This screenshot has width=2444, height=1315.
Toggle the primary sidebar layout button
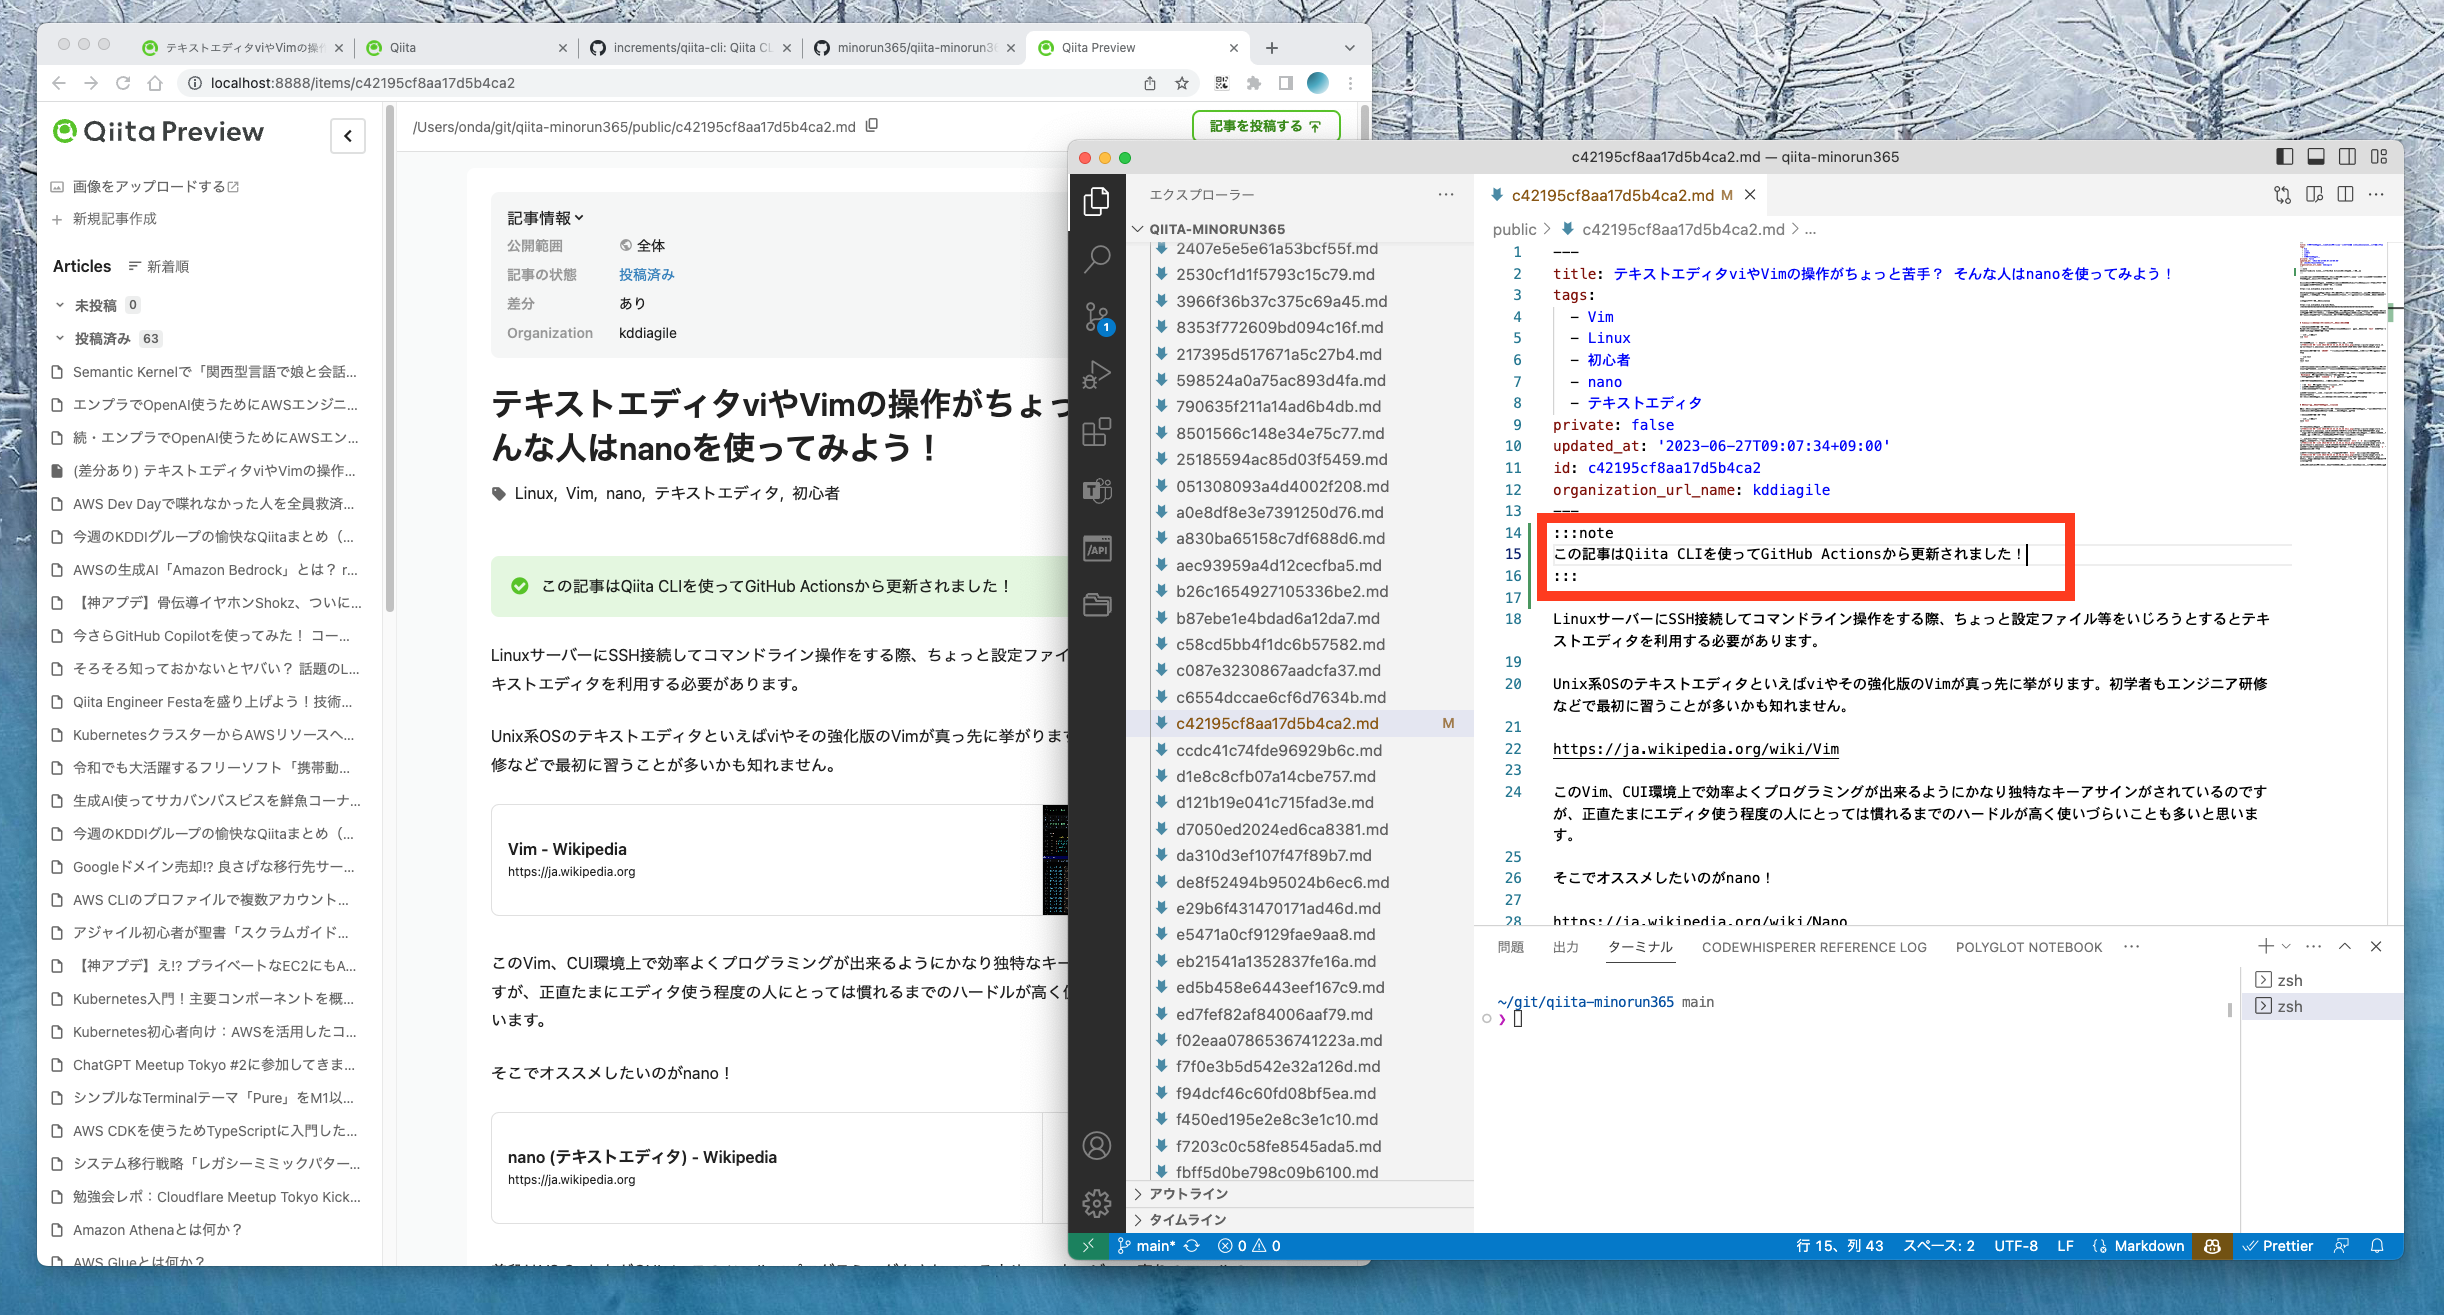pos(2284,157)
